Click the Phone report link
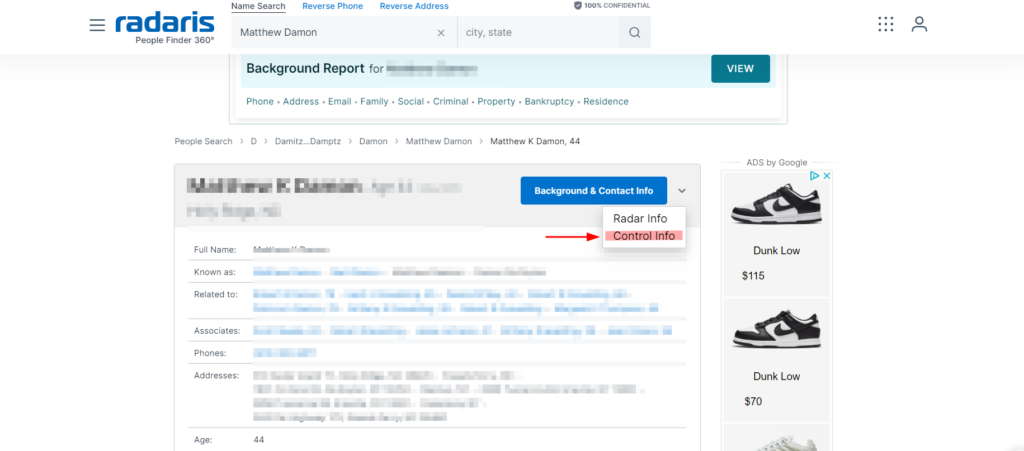Screen dimensions: 1024x451 tap(260, 101)
